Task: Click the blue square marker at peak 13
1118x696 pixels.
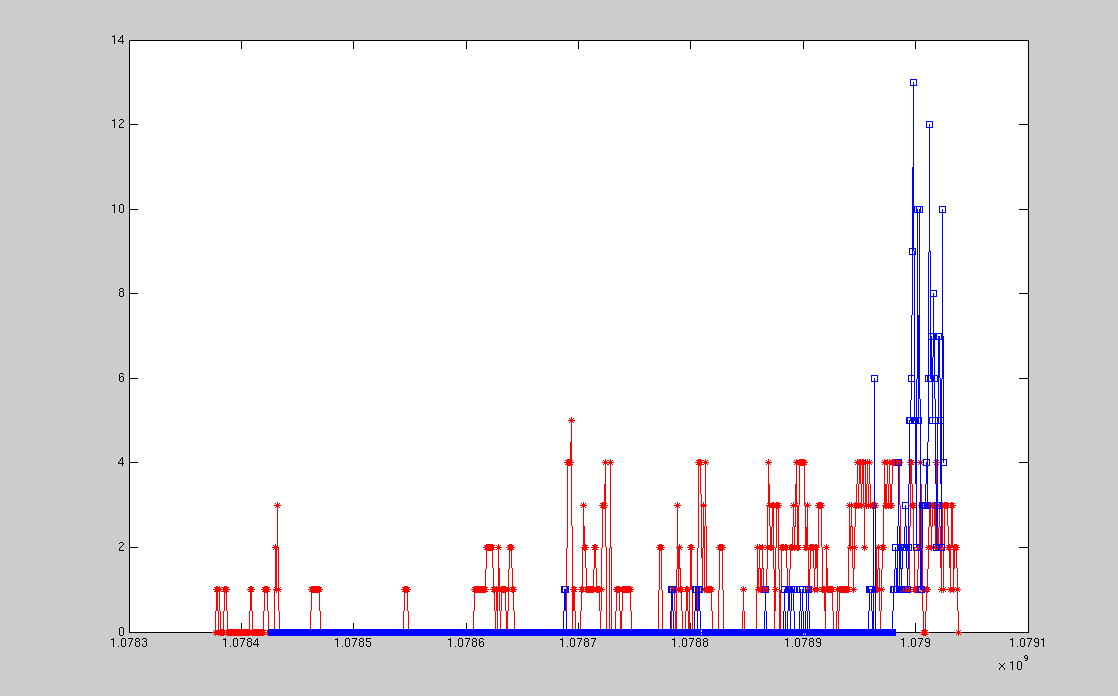Action: (913, 82)
